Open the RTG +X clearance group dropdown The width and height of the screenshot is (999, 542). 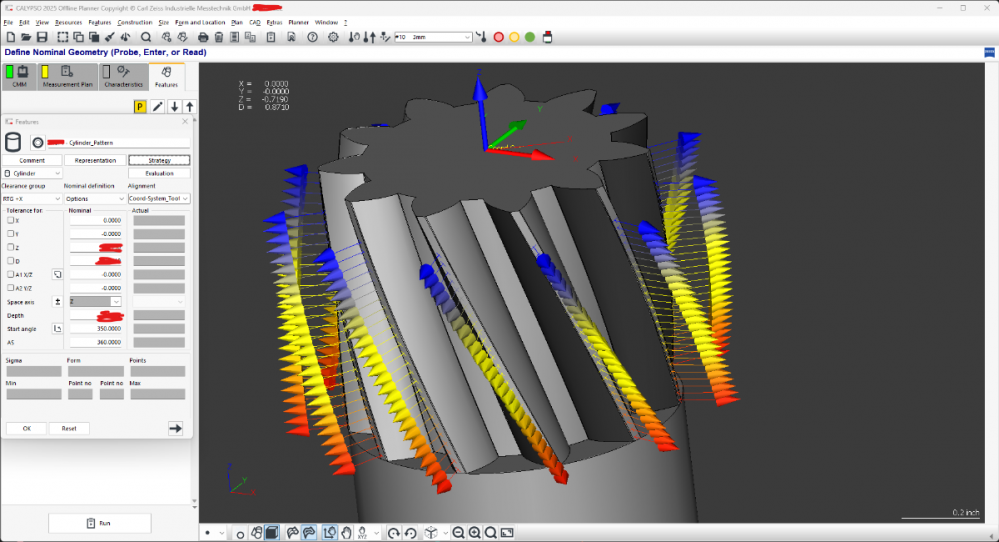(x=31, y=199)
